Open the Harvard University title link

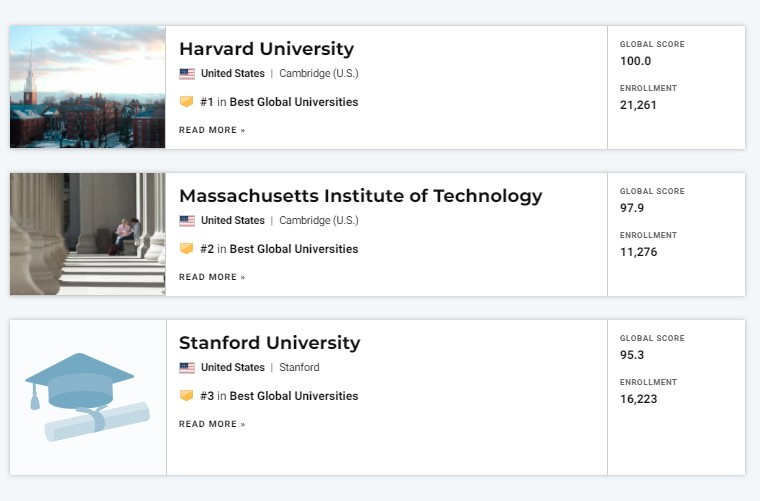point(266,49)
